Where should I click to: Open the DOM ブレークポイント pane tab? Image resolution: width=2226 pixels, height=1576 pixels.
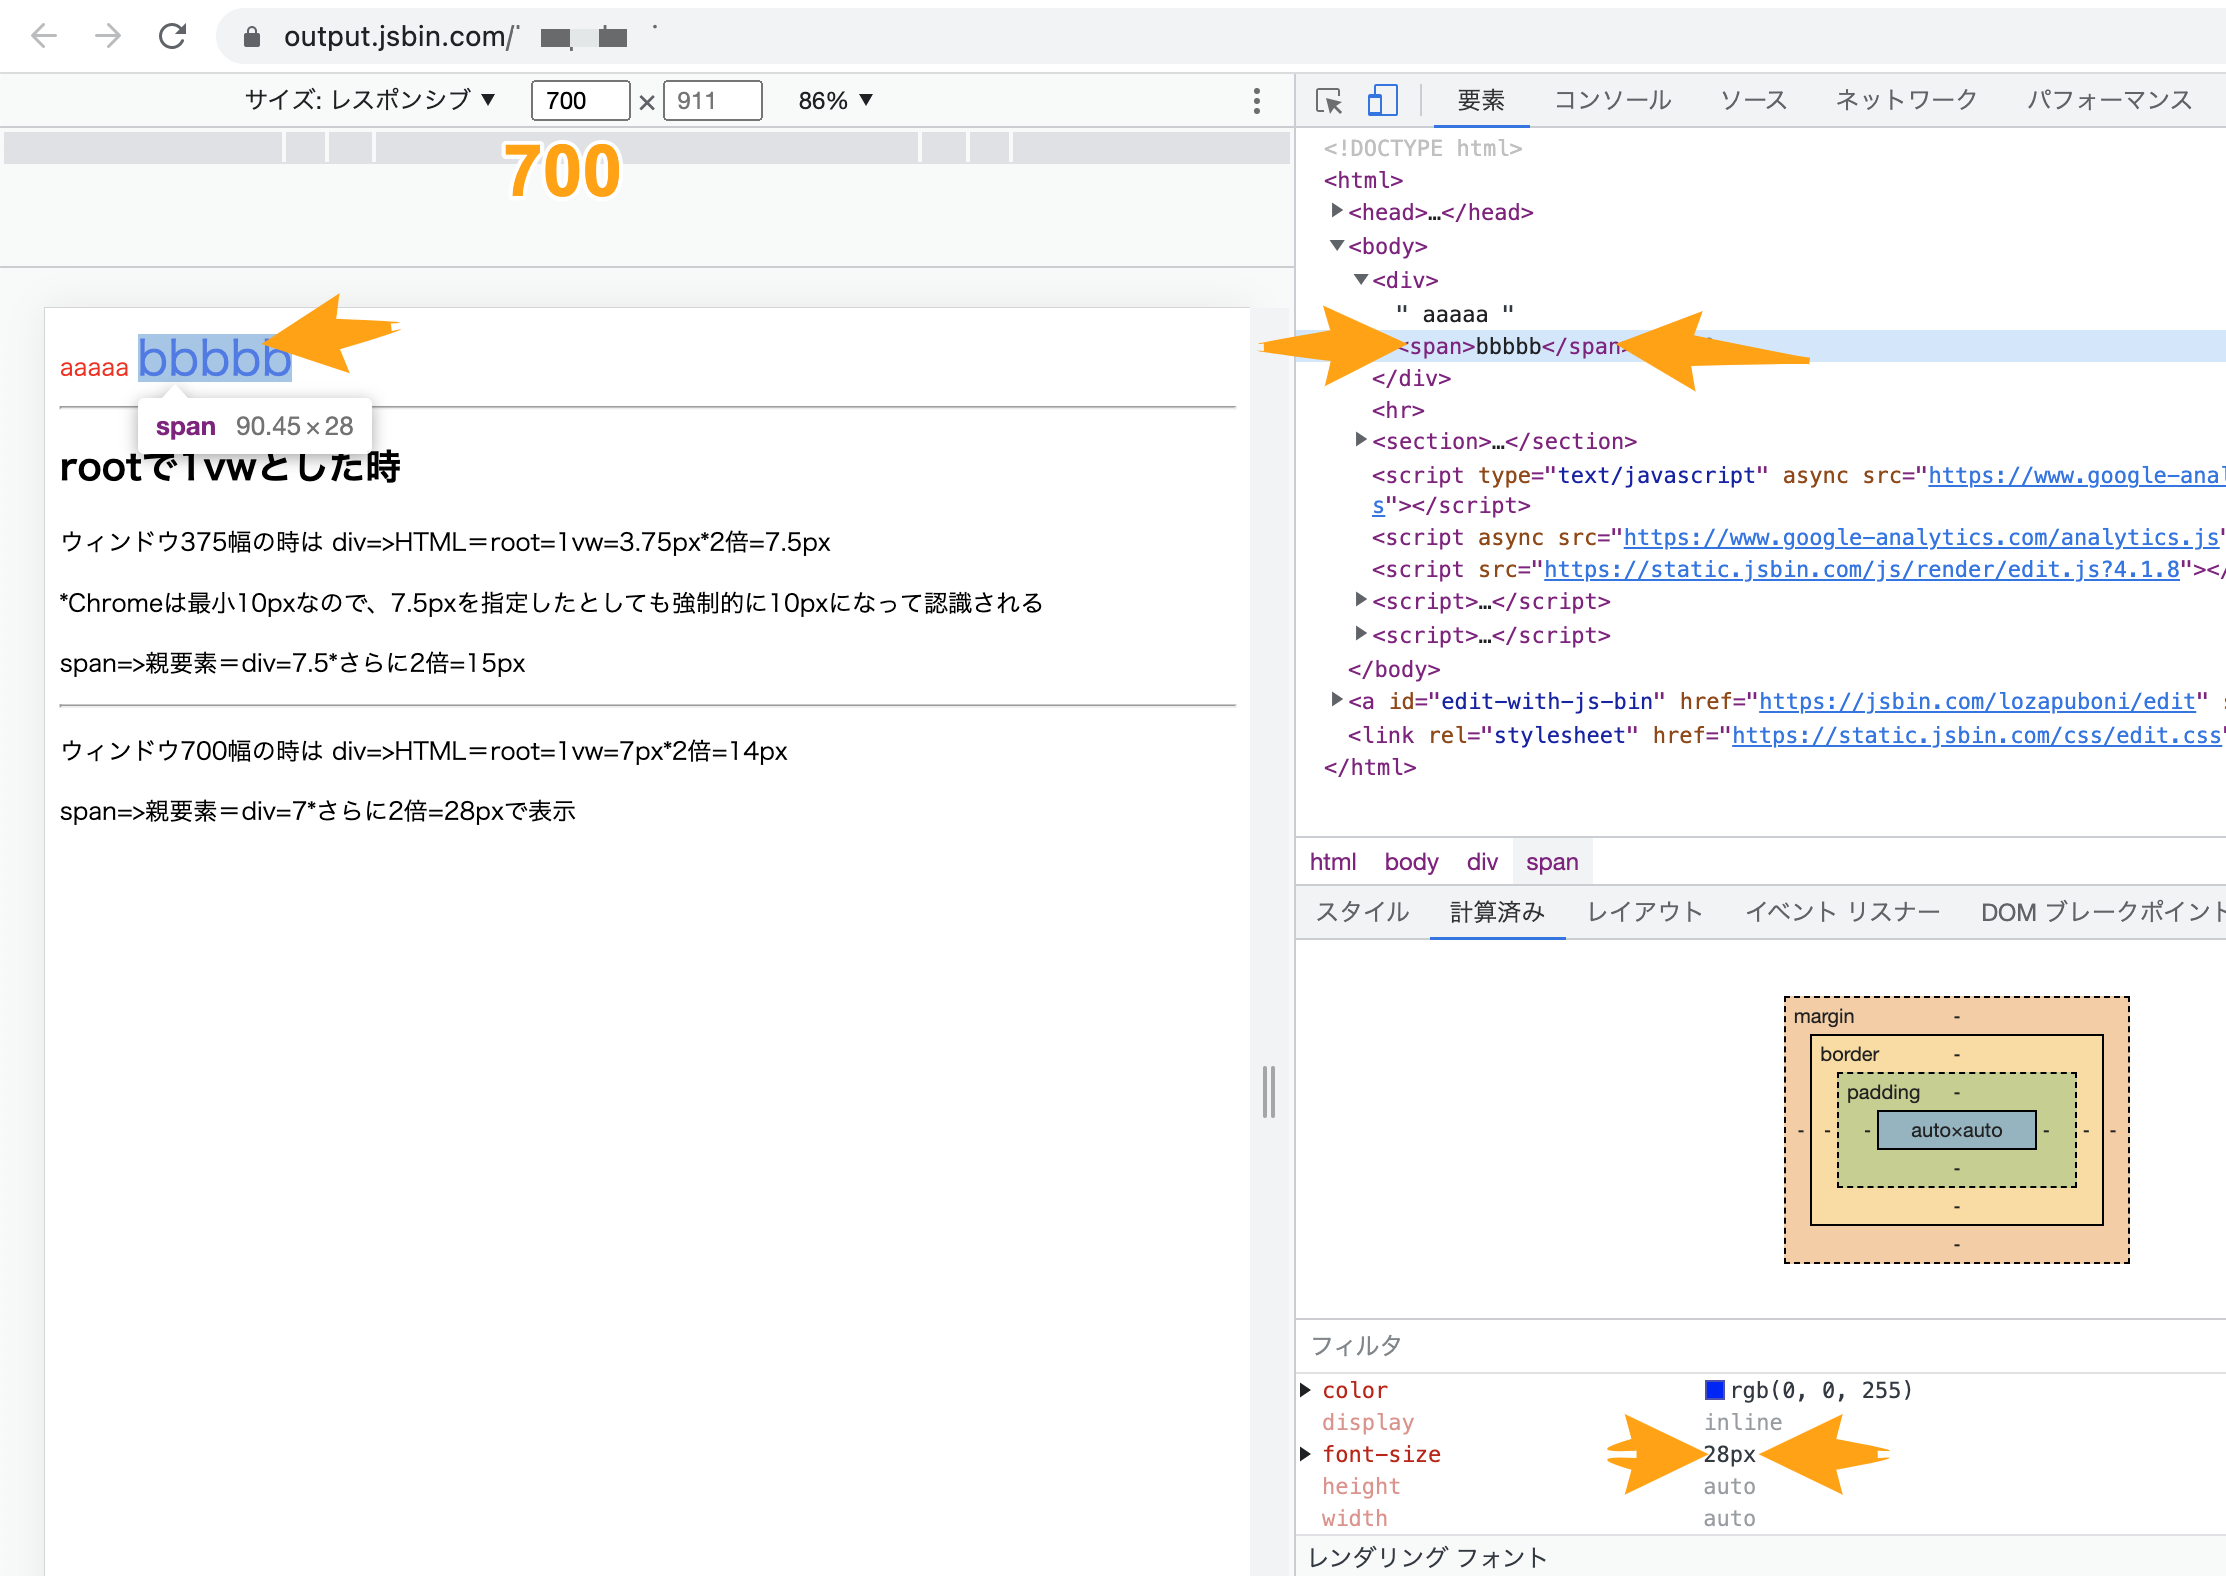pos(2103,912)
